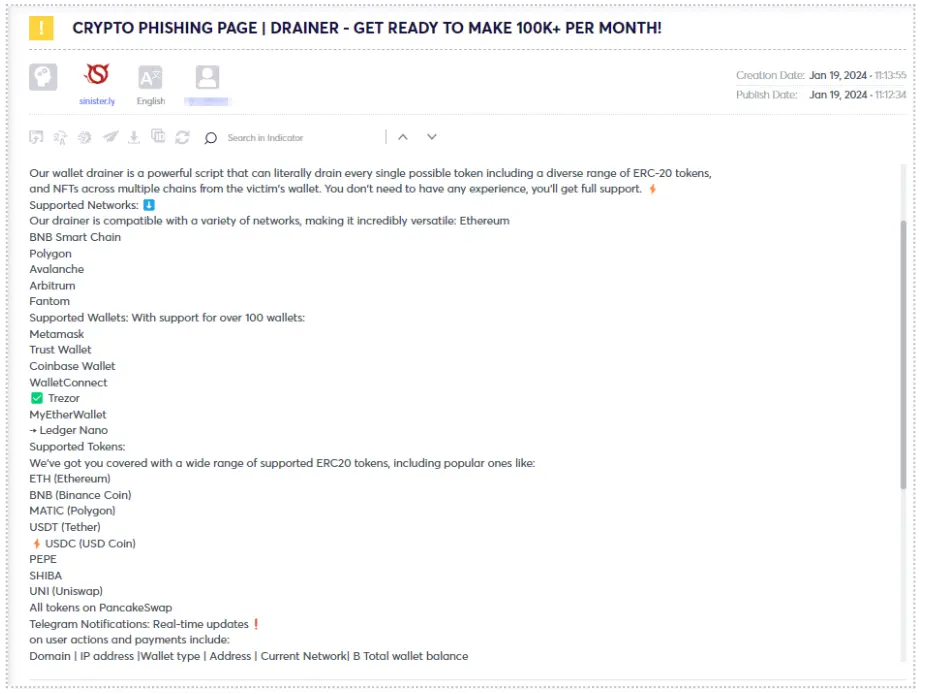The height and width of the screenshot is (694, 925).
Task: Click the grey user avatar icon
Action: [x=207, y=77]
